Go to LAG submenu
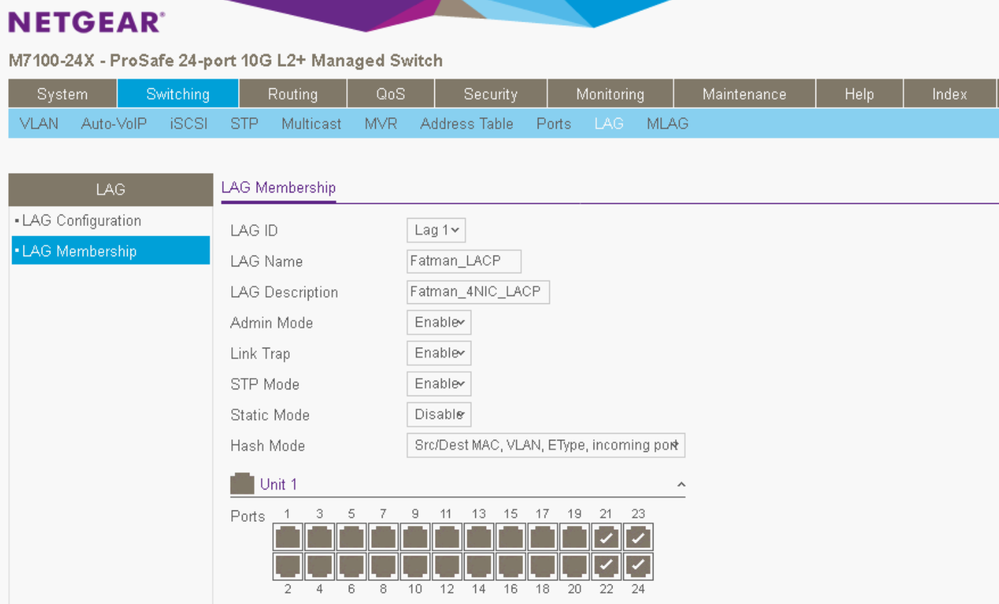Viewport: 999px width, 604px height. coord(608,124)
